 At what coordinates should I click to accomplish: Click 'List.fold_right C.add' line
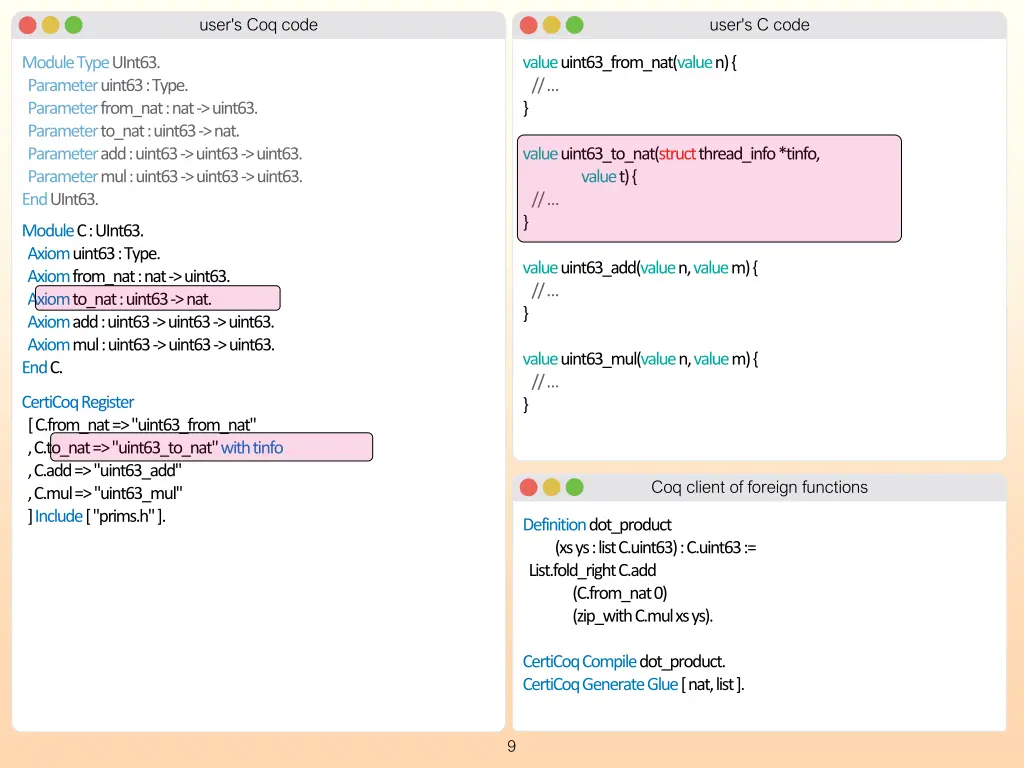click(592, 571)
